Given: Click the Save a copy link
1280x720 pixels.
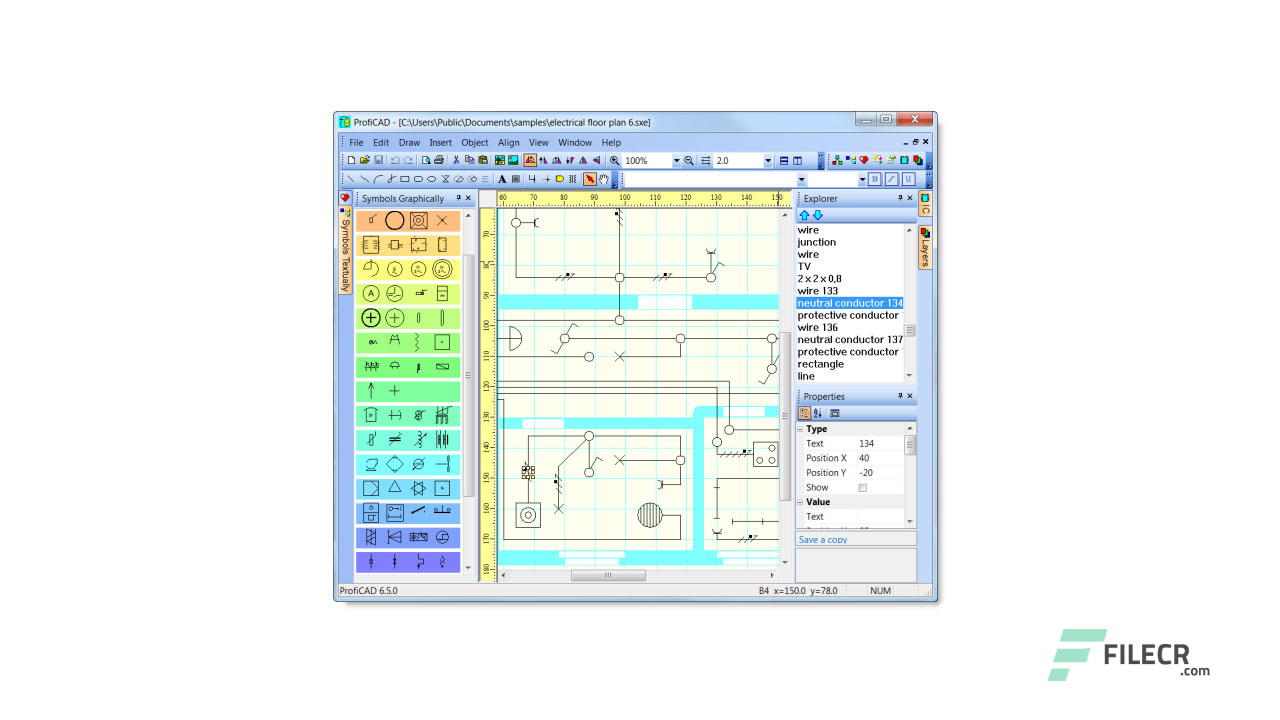Looking at the screenshot, I should (823, 539).
